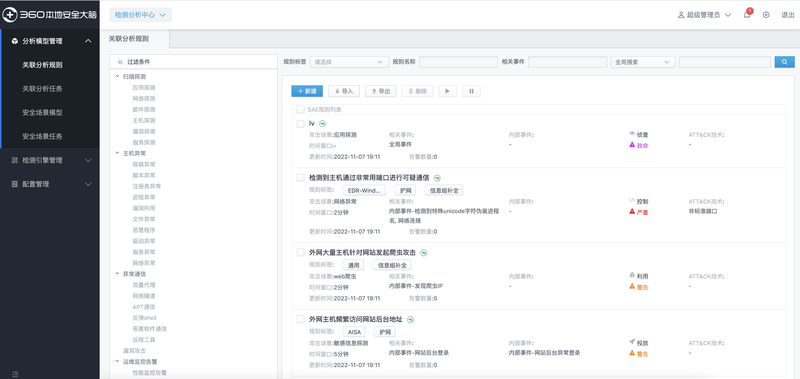This screenshot has height=379, width=800.
Task: Click the 360 本地安全大脑 logo
Action: [49, 15]
